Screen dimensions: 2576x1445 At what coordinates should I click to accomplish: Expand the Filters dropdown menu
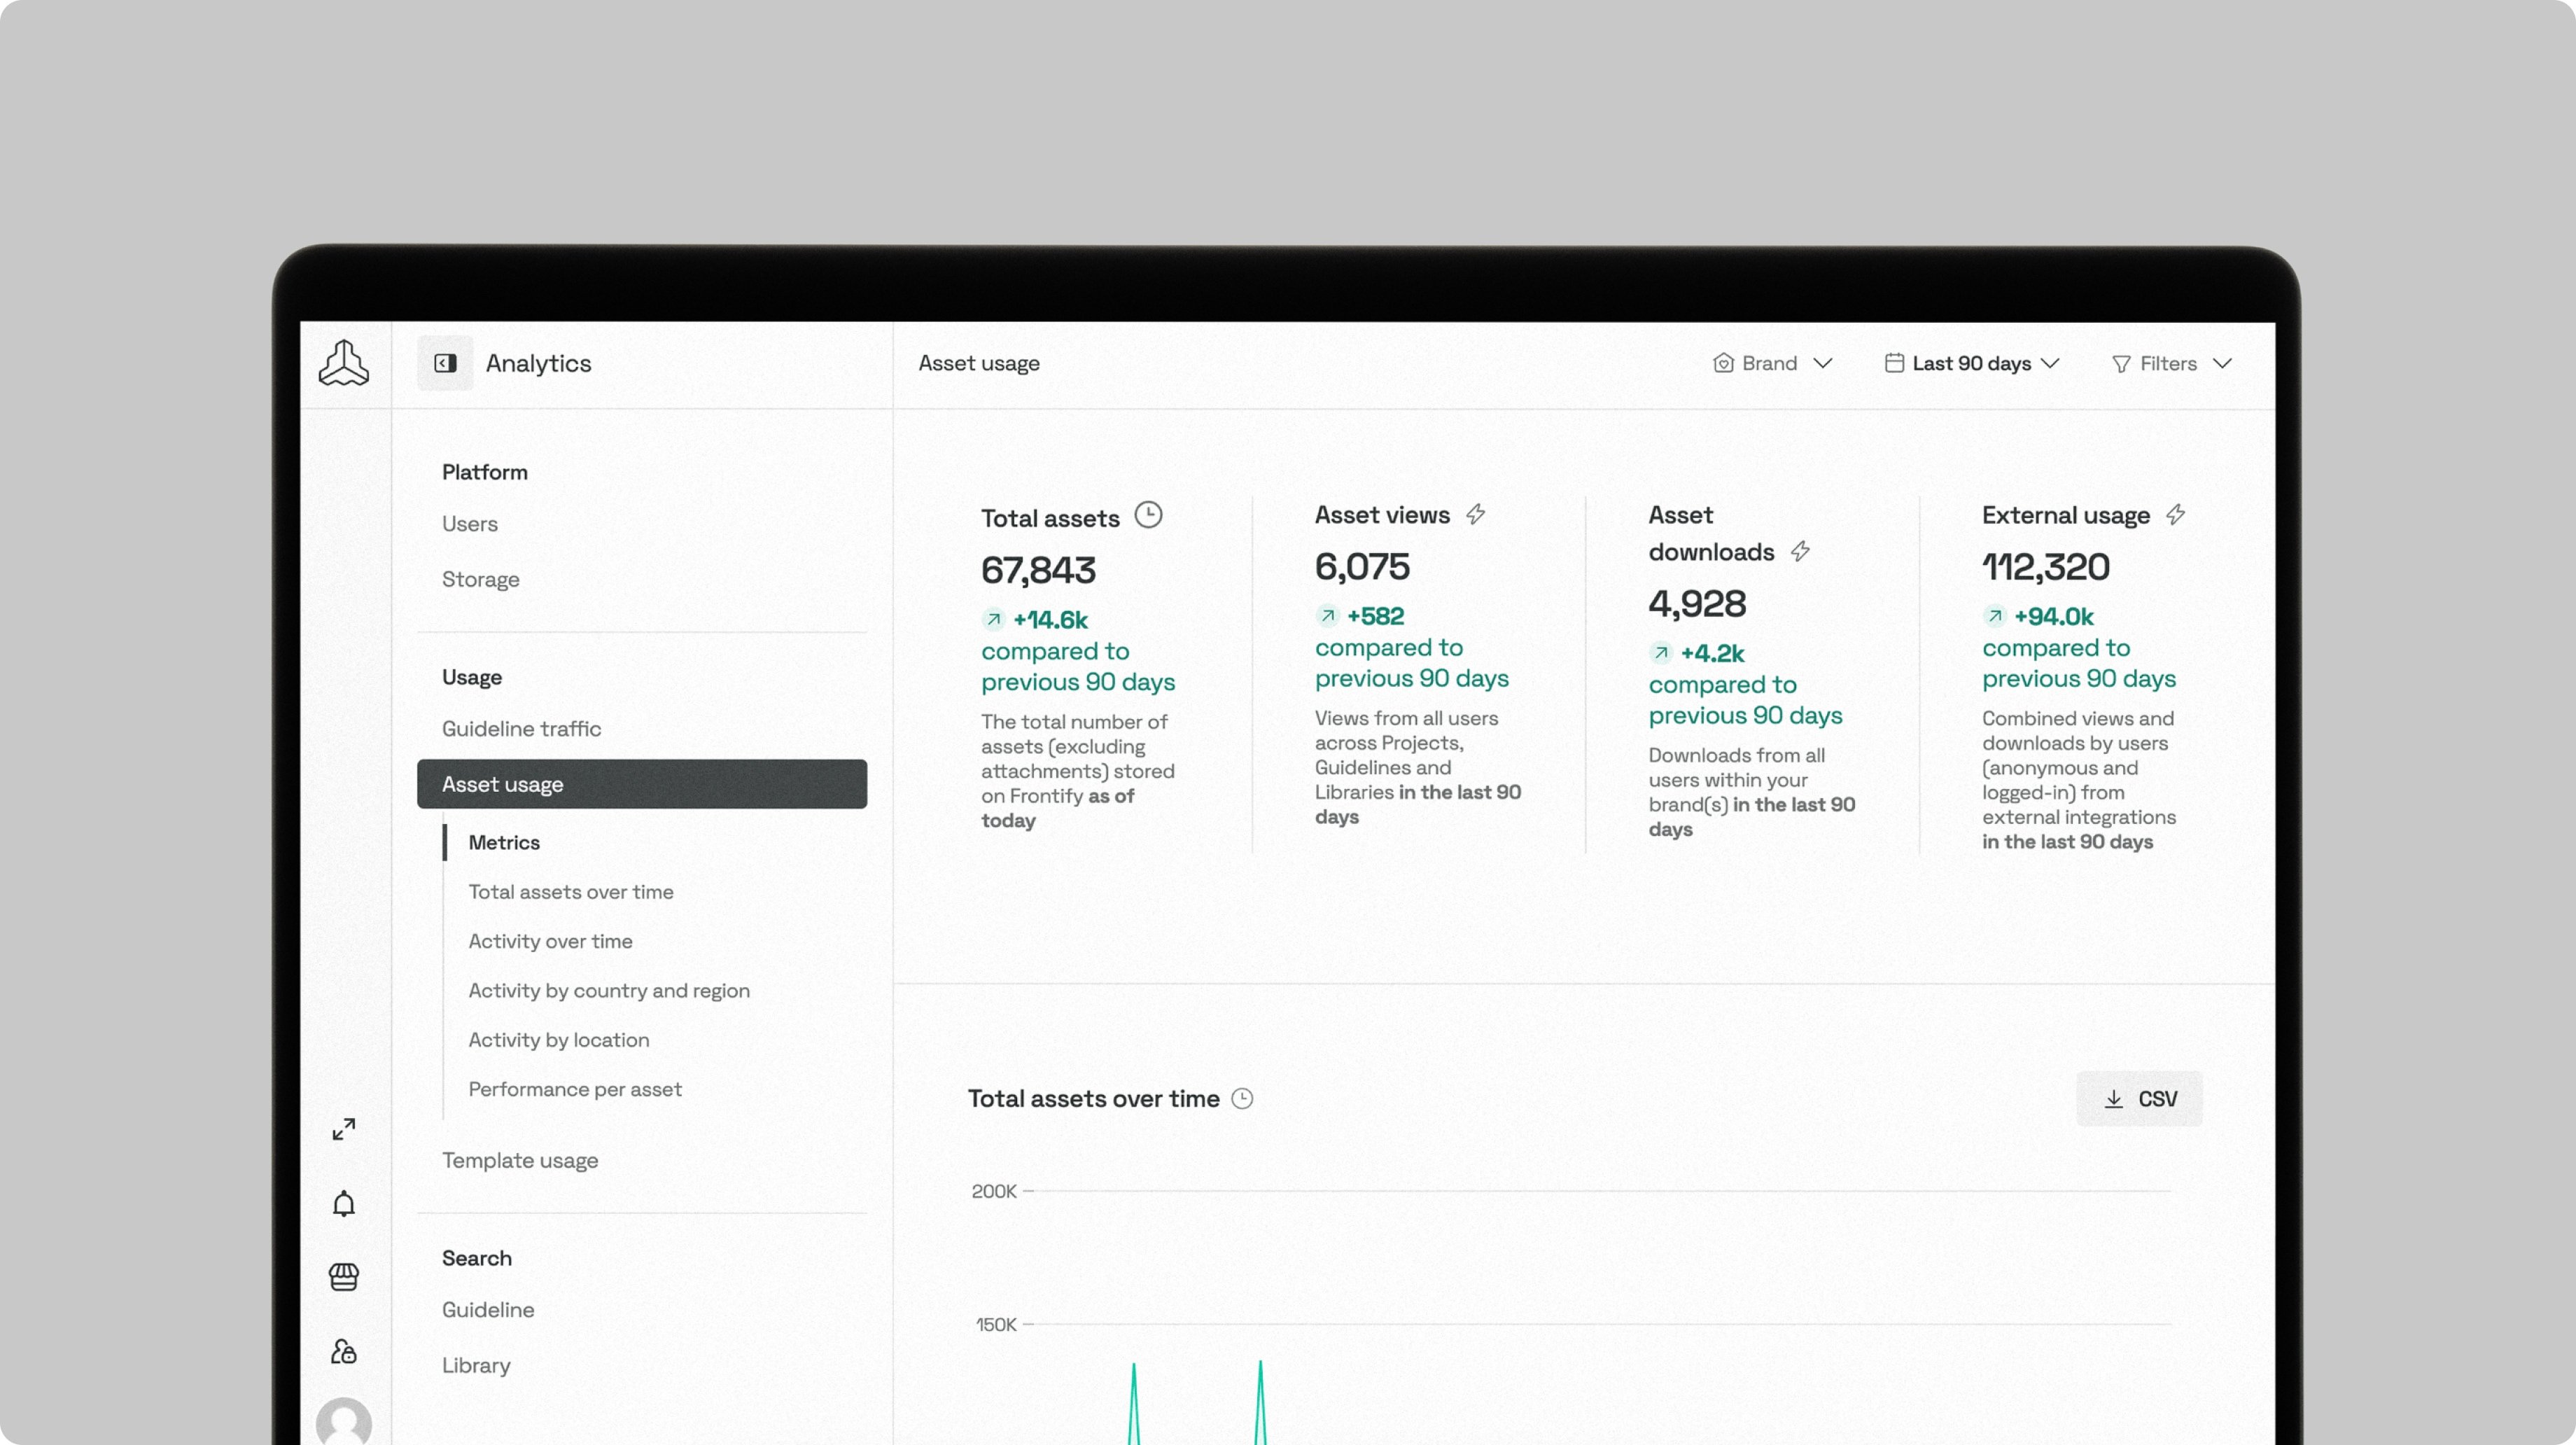coord(2173,363)
